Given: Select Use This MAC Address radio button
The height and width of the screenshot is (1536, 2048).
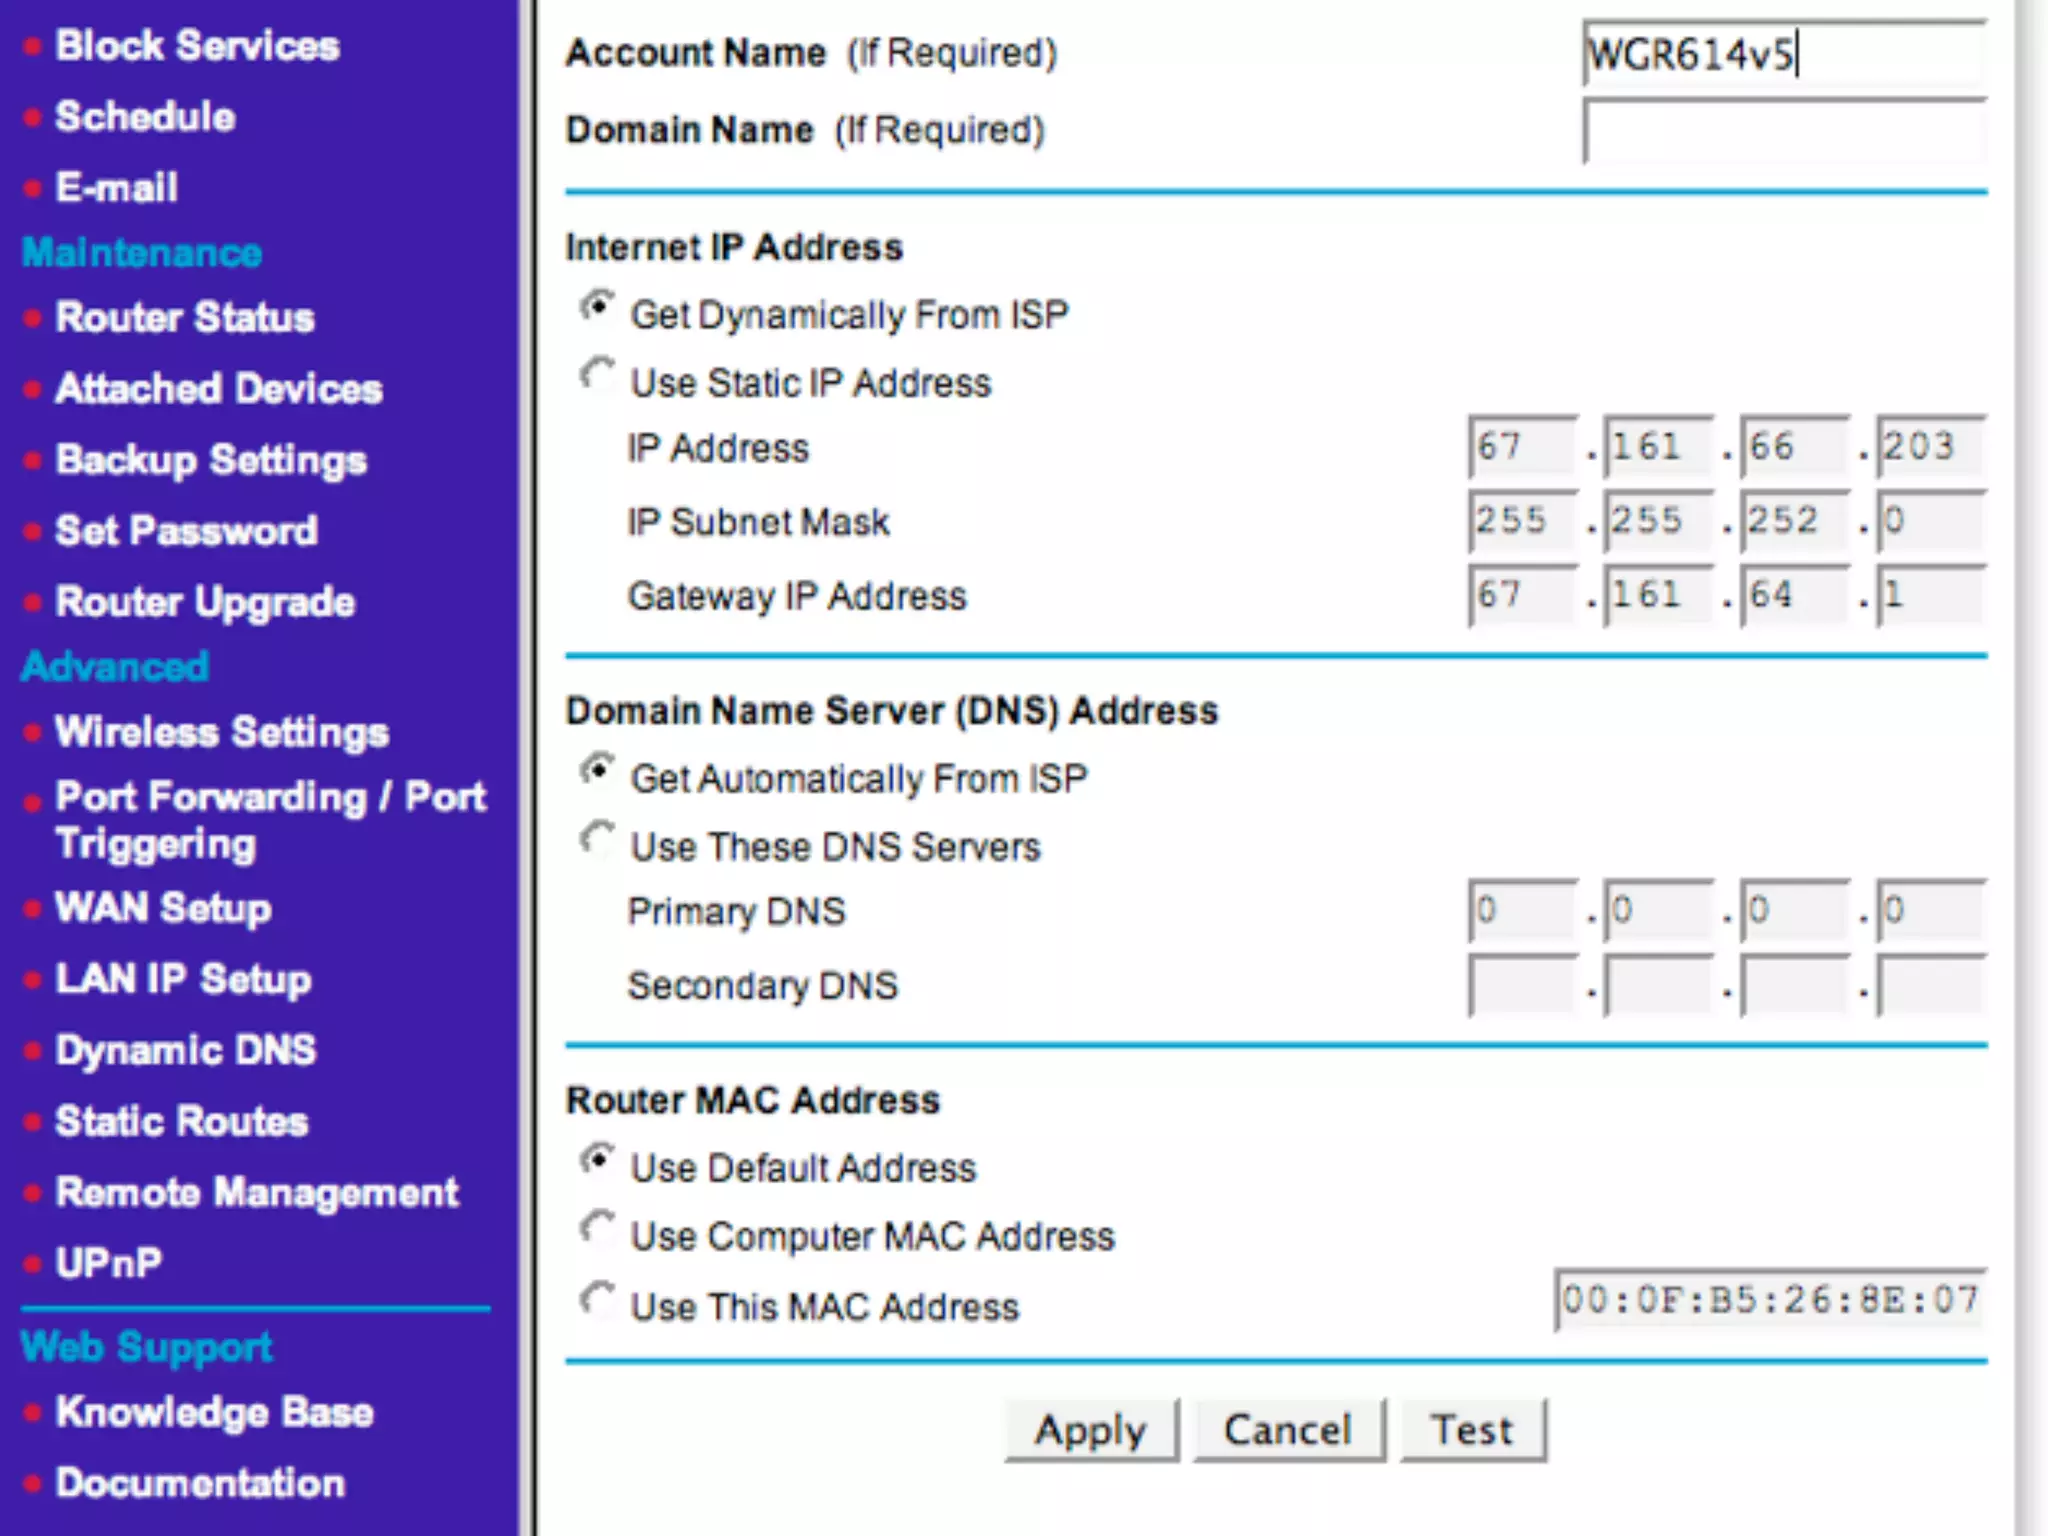Looking at the screenshot, I should coord(597,1300).
